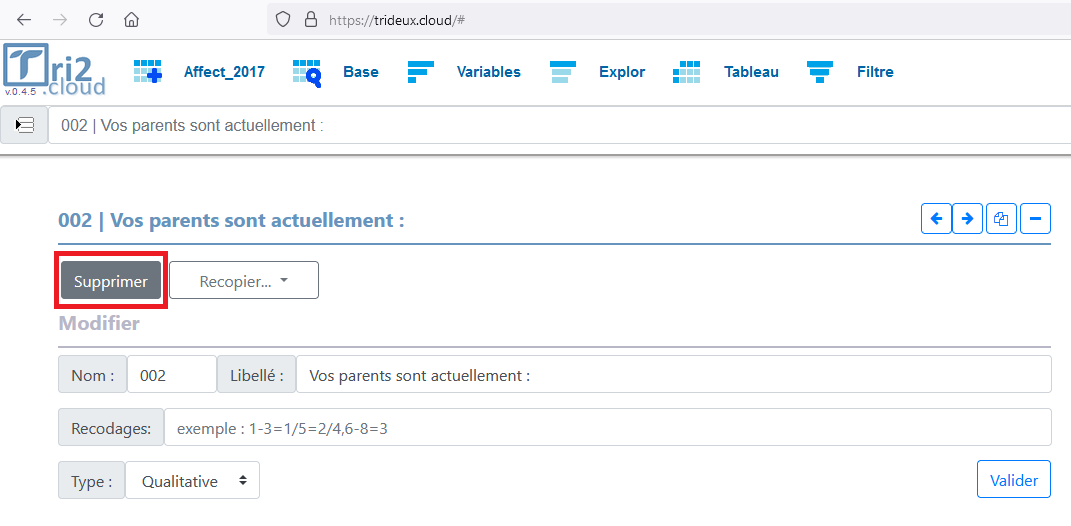The width and height of the screenshot is (1071, 526).
Task: Click the Libellé text field
Action: click(x=673, y=374)
